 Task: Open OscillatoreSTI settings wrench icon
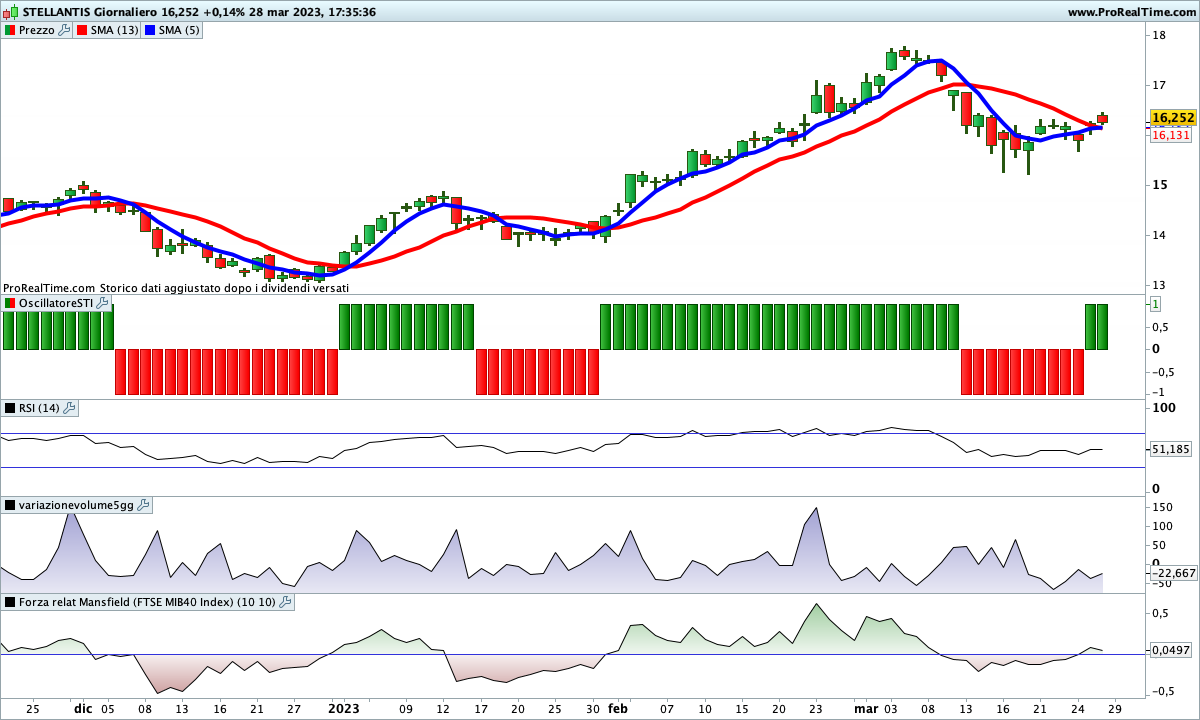point(102,302)
